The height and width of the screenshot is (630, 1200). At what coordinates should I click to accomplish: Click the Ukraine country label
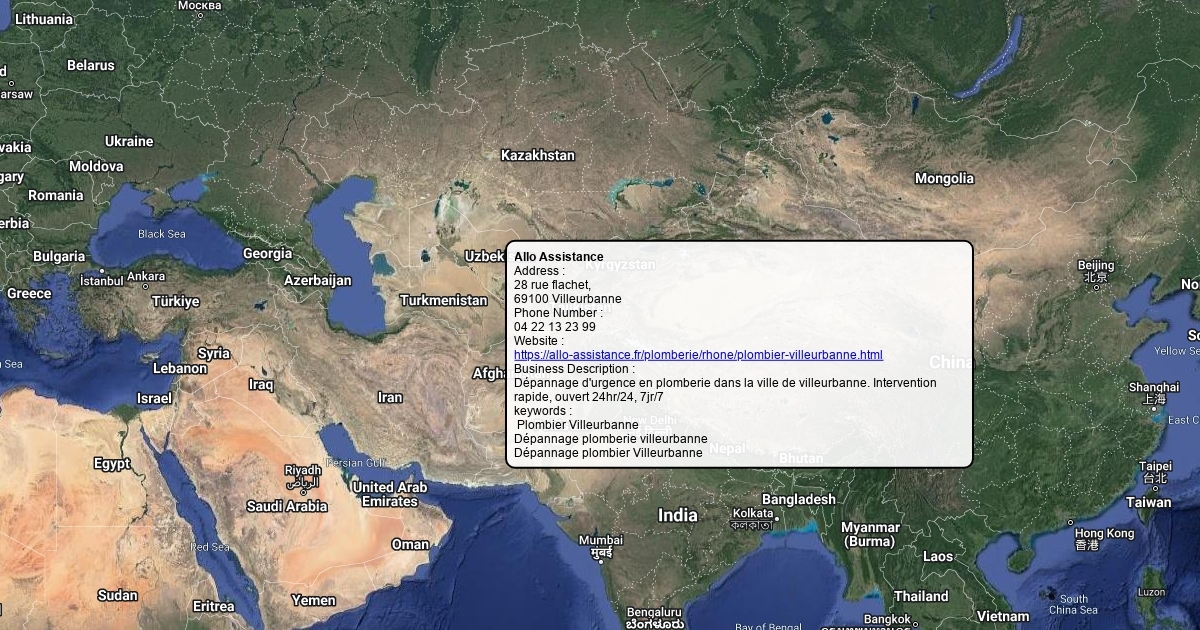[x=129, y=141]
